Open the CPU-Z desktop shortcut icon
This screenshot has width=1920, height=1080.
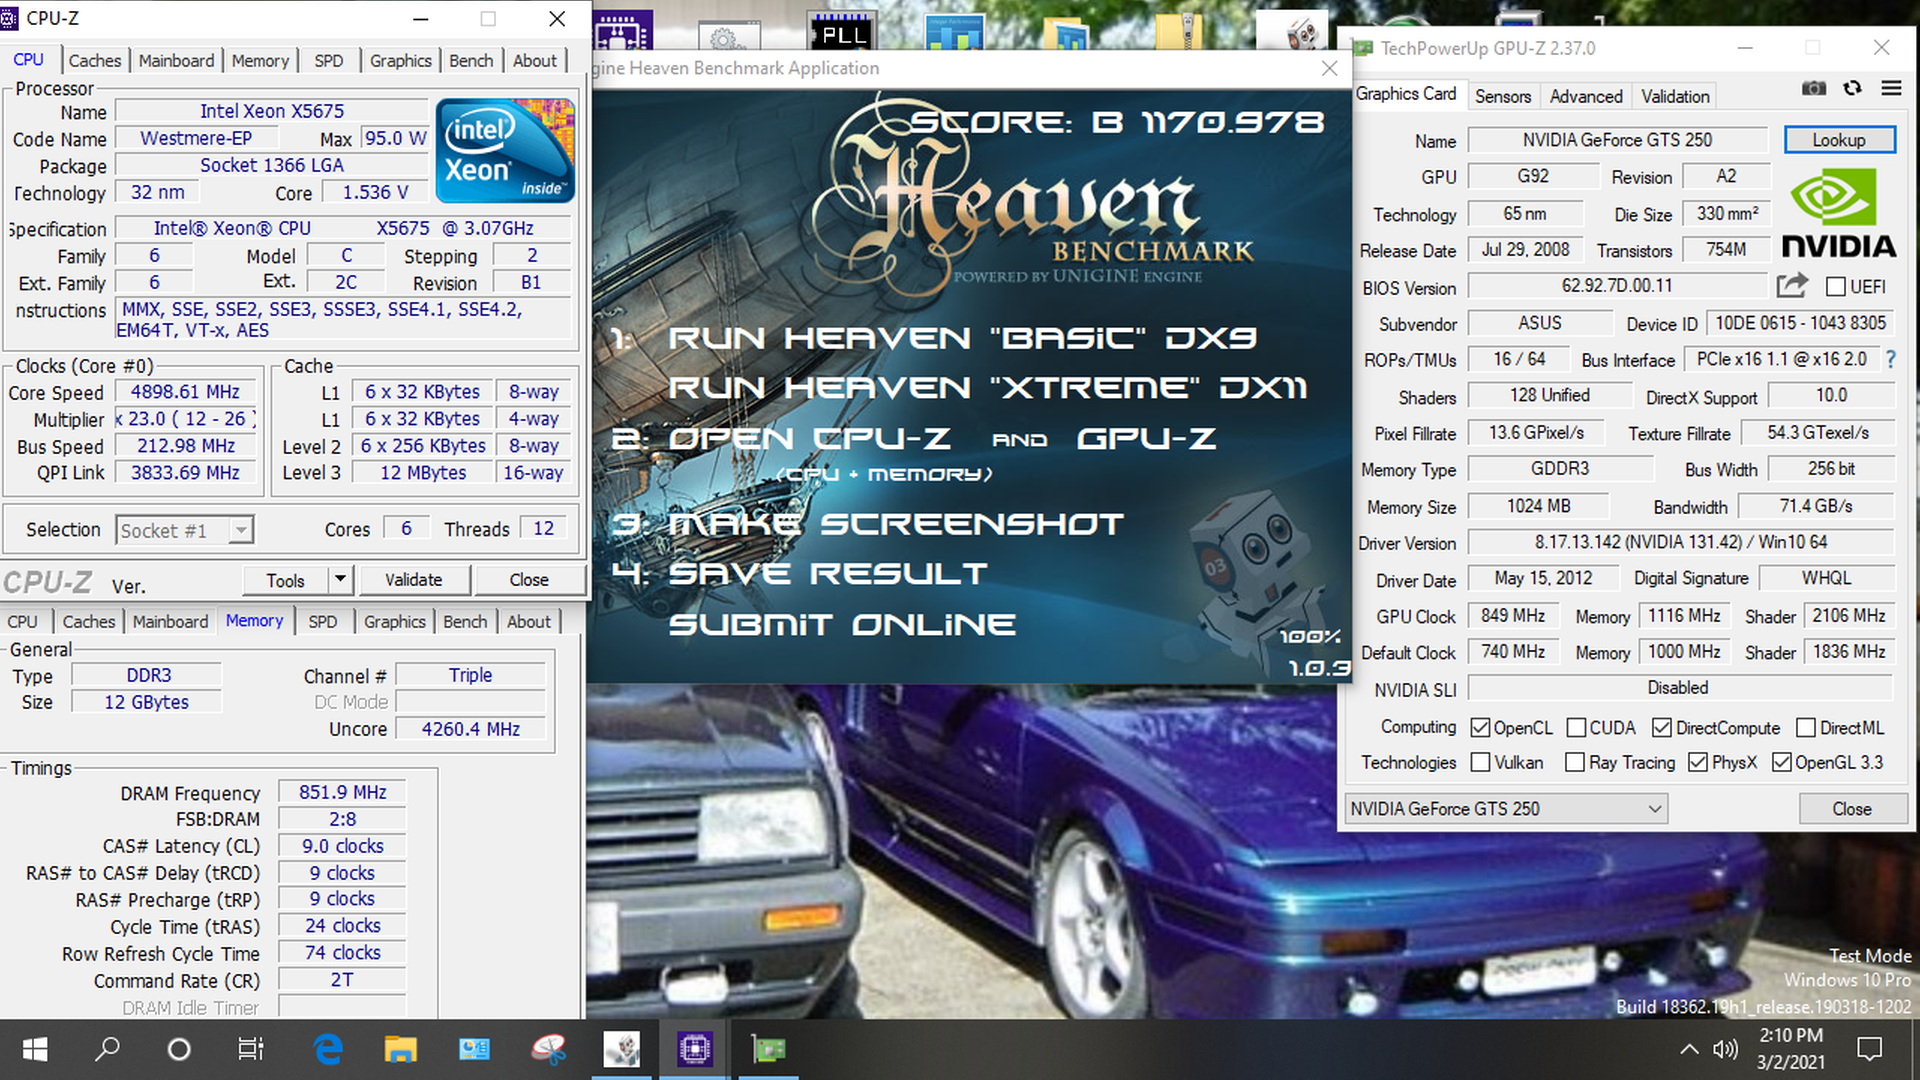pos(623,32)
